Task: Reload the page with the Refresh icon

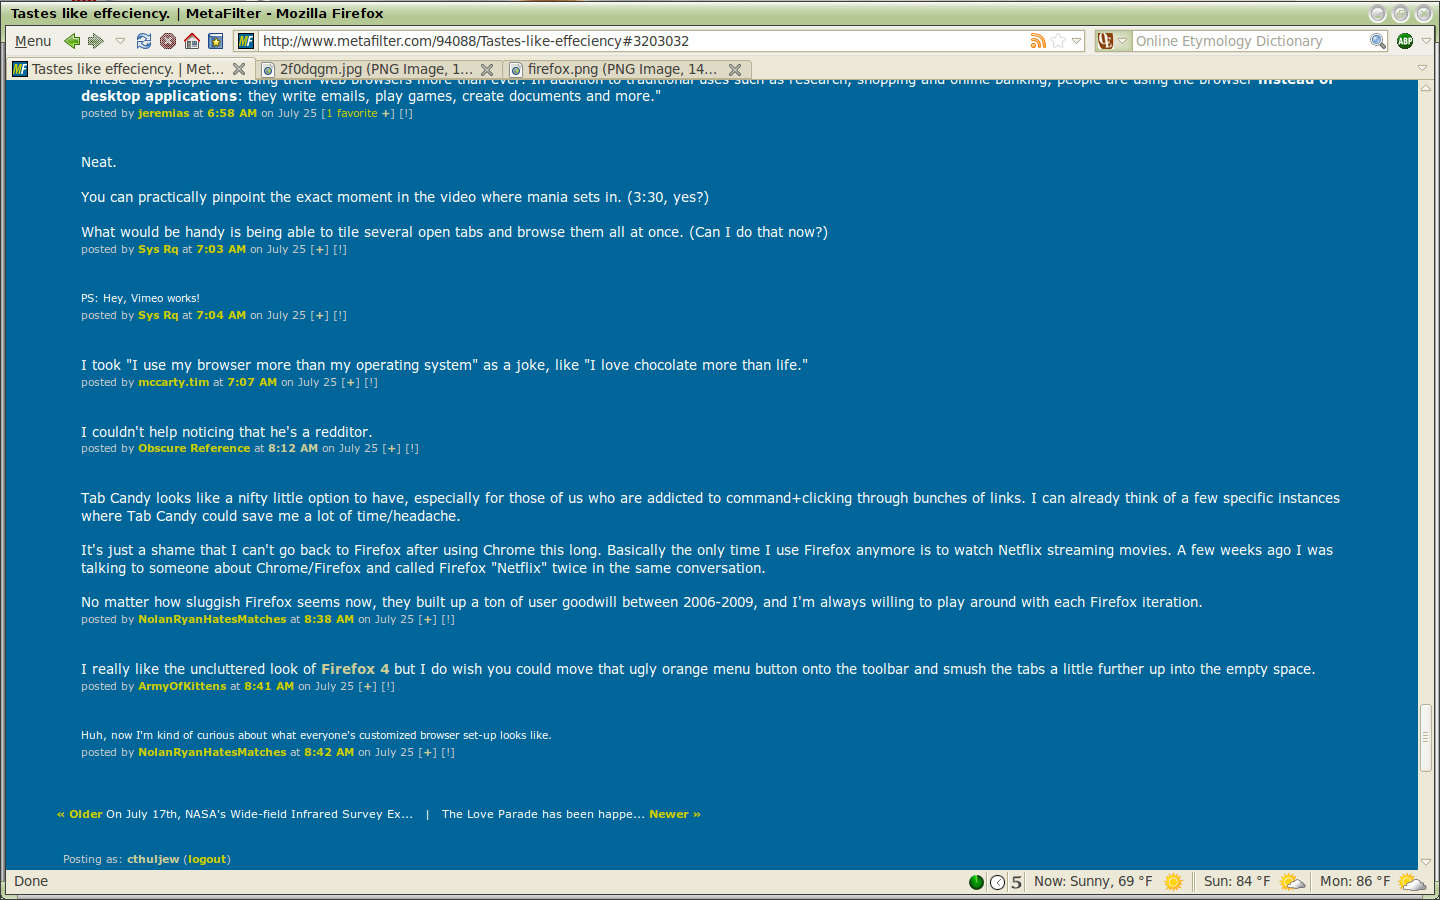Action: pyautogui.click(x=144, y=41)
